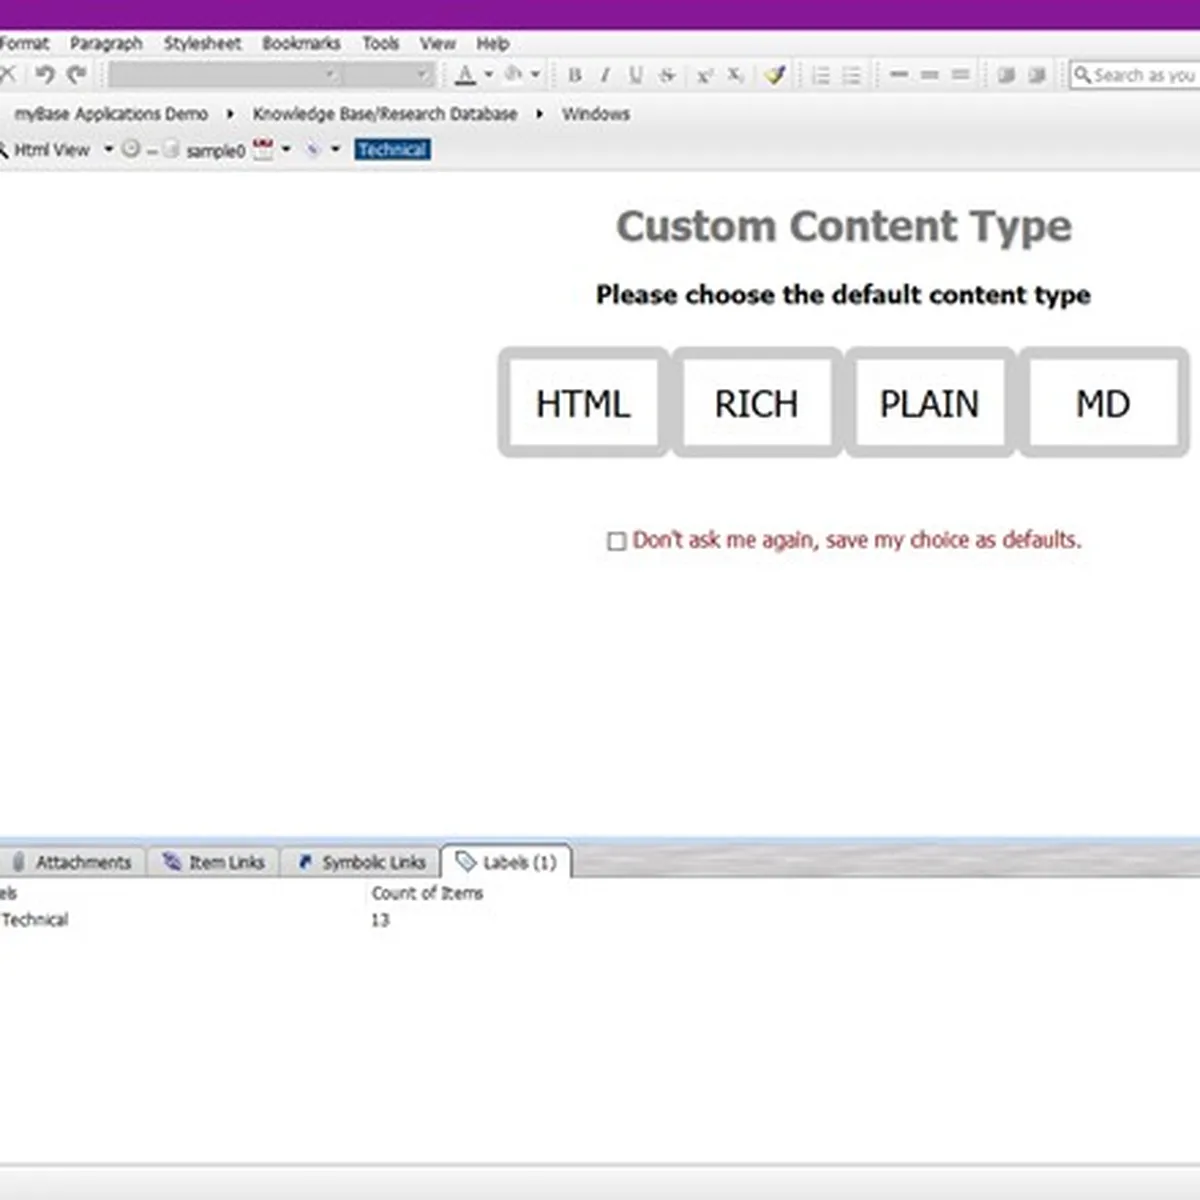The width and height of the screenshot is (1200, 1200).
Task: Insert a numbered list
Action: point(821,75)
